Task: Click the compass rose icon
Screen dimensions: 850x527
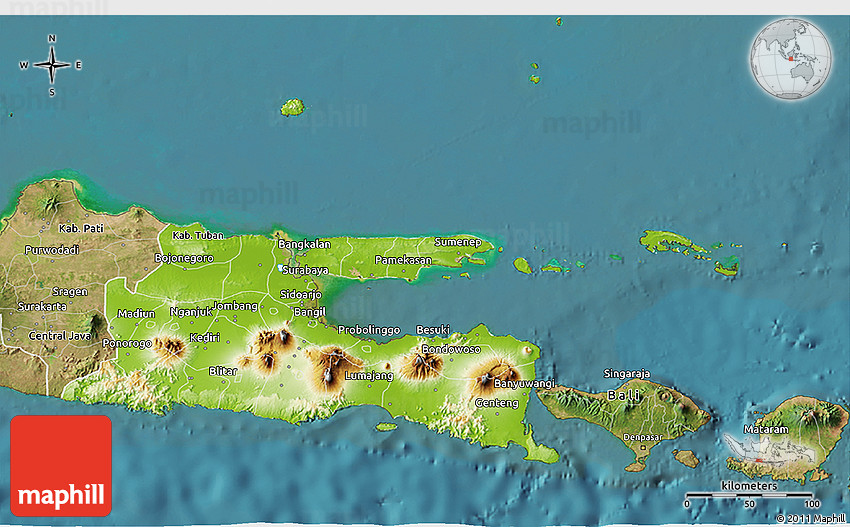Action: [51, 65]
